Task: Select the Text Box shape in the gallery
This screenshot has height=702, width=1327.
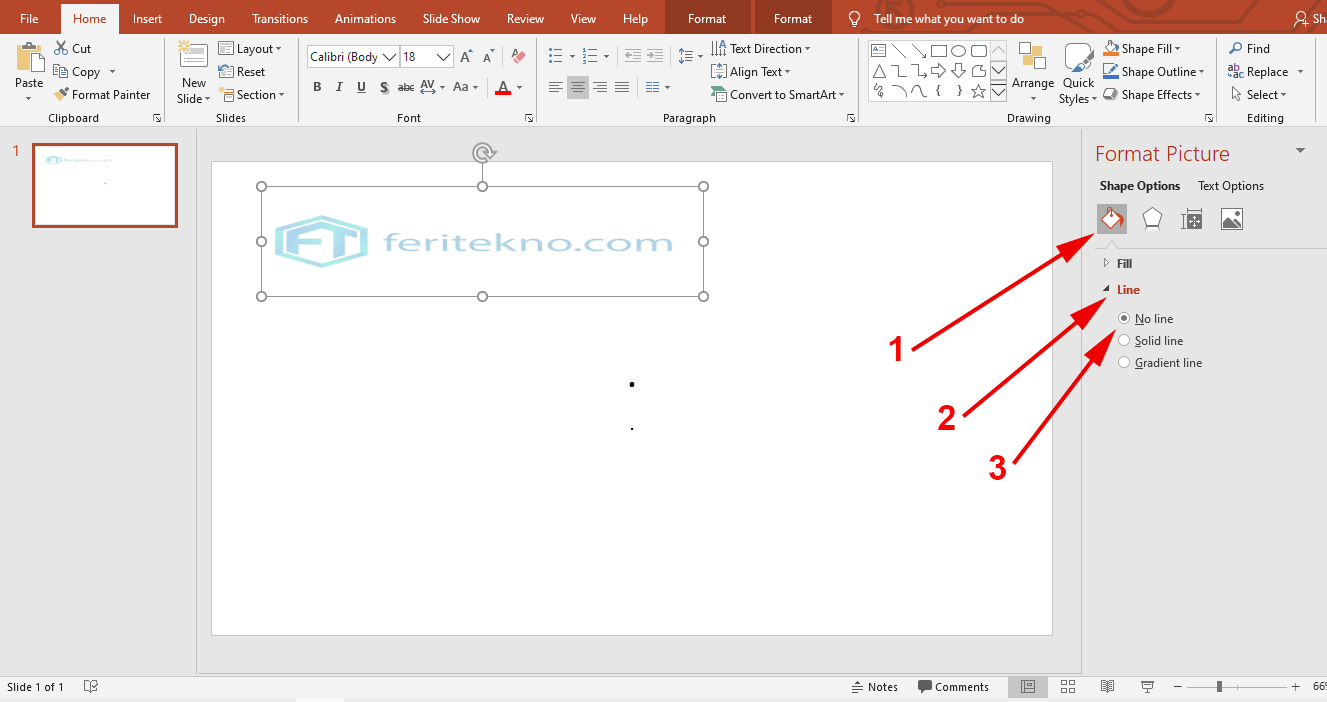Action: tap(879, 51)
